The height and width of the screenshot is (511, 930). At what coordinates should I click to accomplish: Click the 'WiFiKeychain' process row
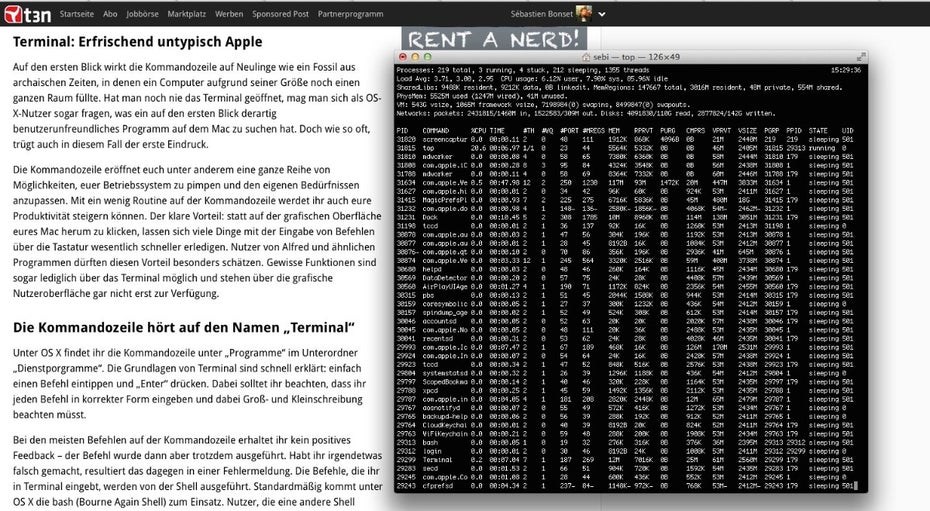pos(625,433)
